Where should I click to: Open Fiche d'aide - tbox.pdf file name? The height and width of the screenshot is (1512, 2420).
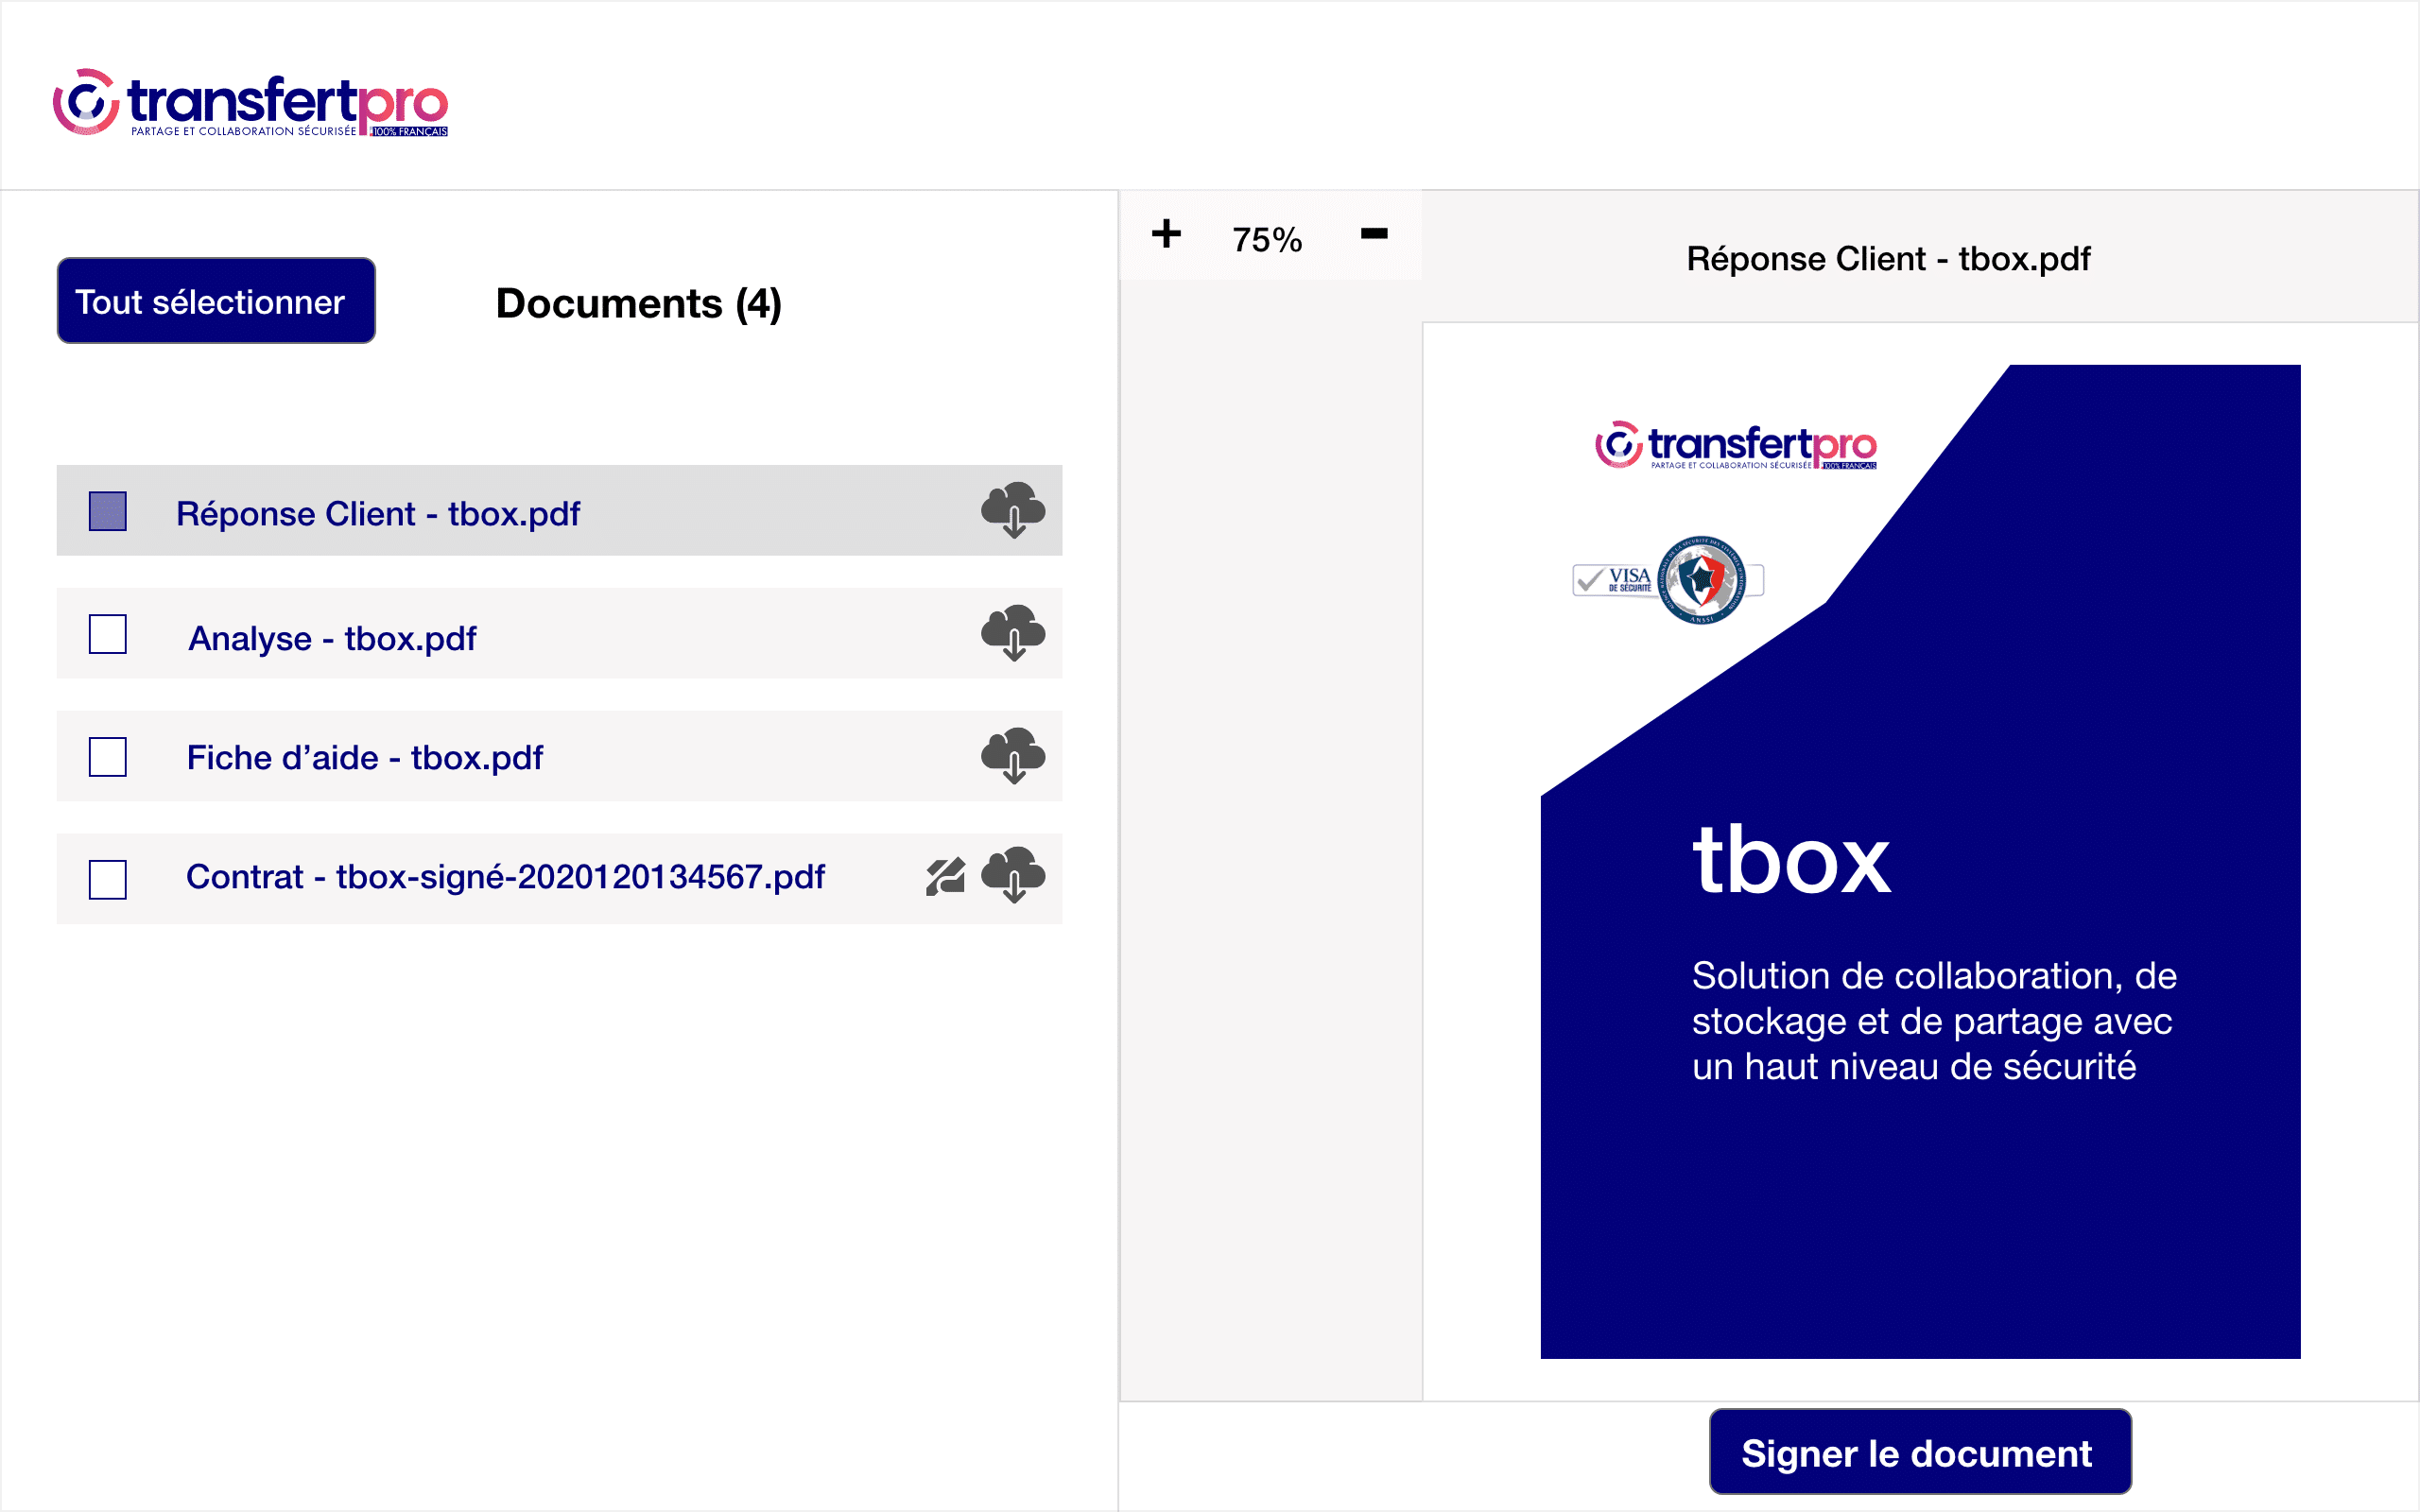(x=365, y=758)
